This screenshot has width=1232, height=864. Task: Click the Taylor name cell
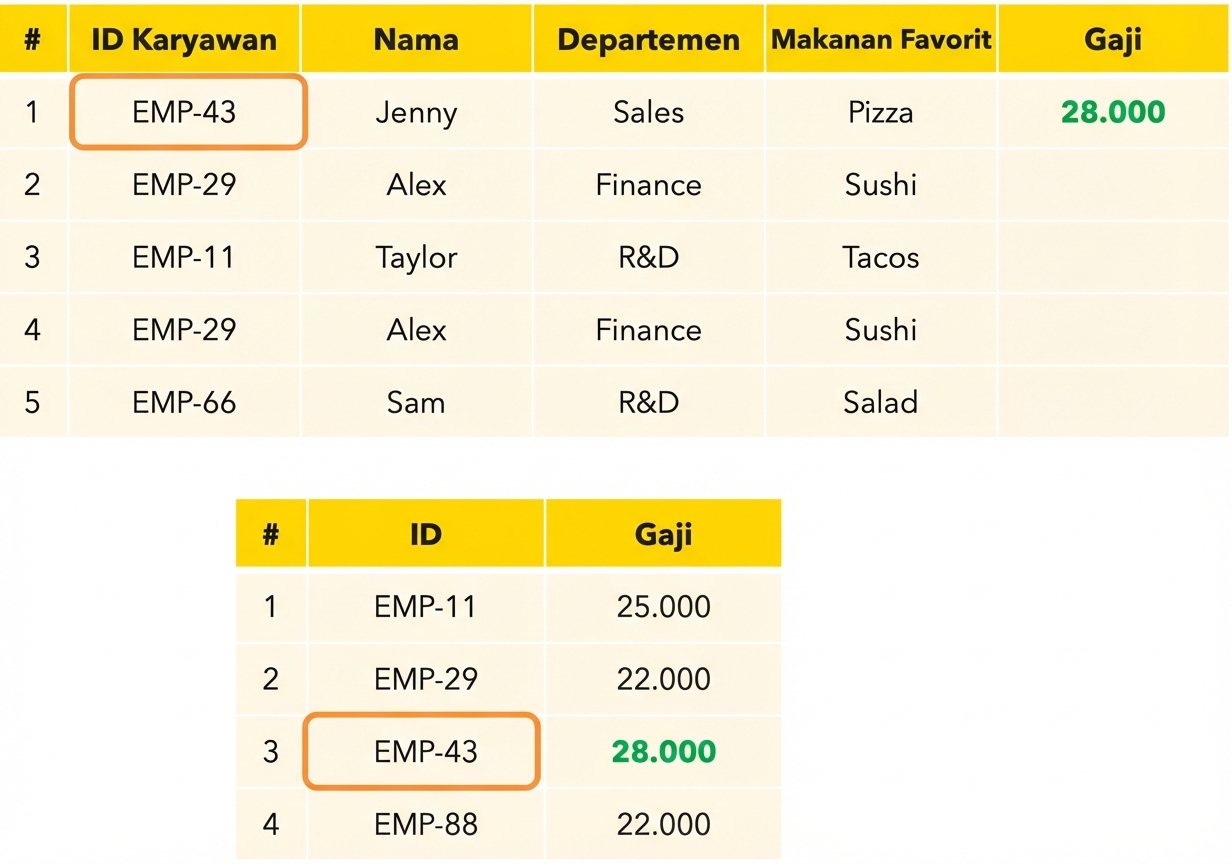[416, 257]
